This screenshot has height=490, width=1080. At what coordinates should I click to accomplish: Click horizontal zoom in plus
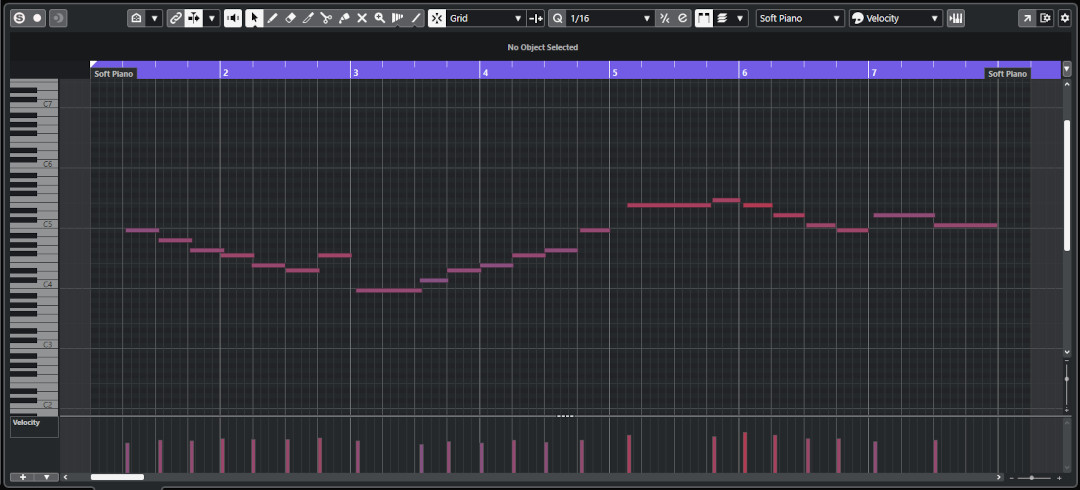(x=1059, y=478)
